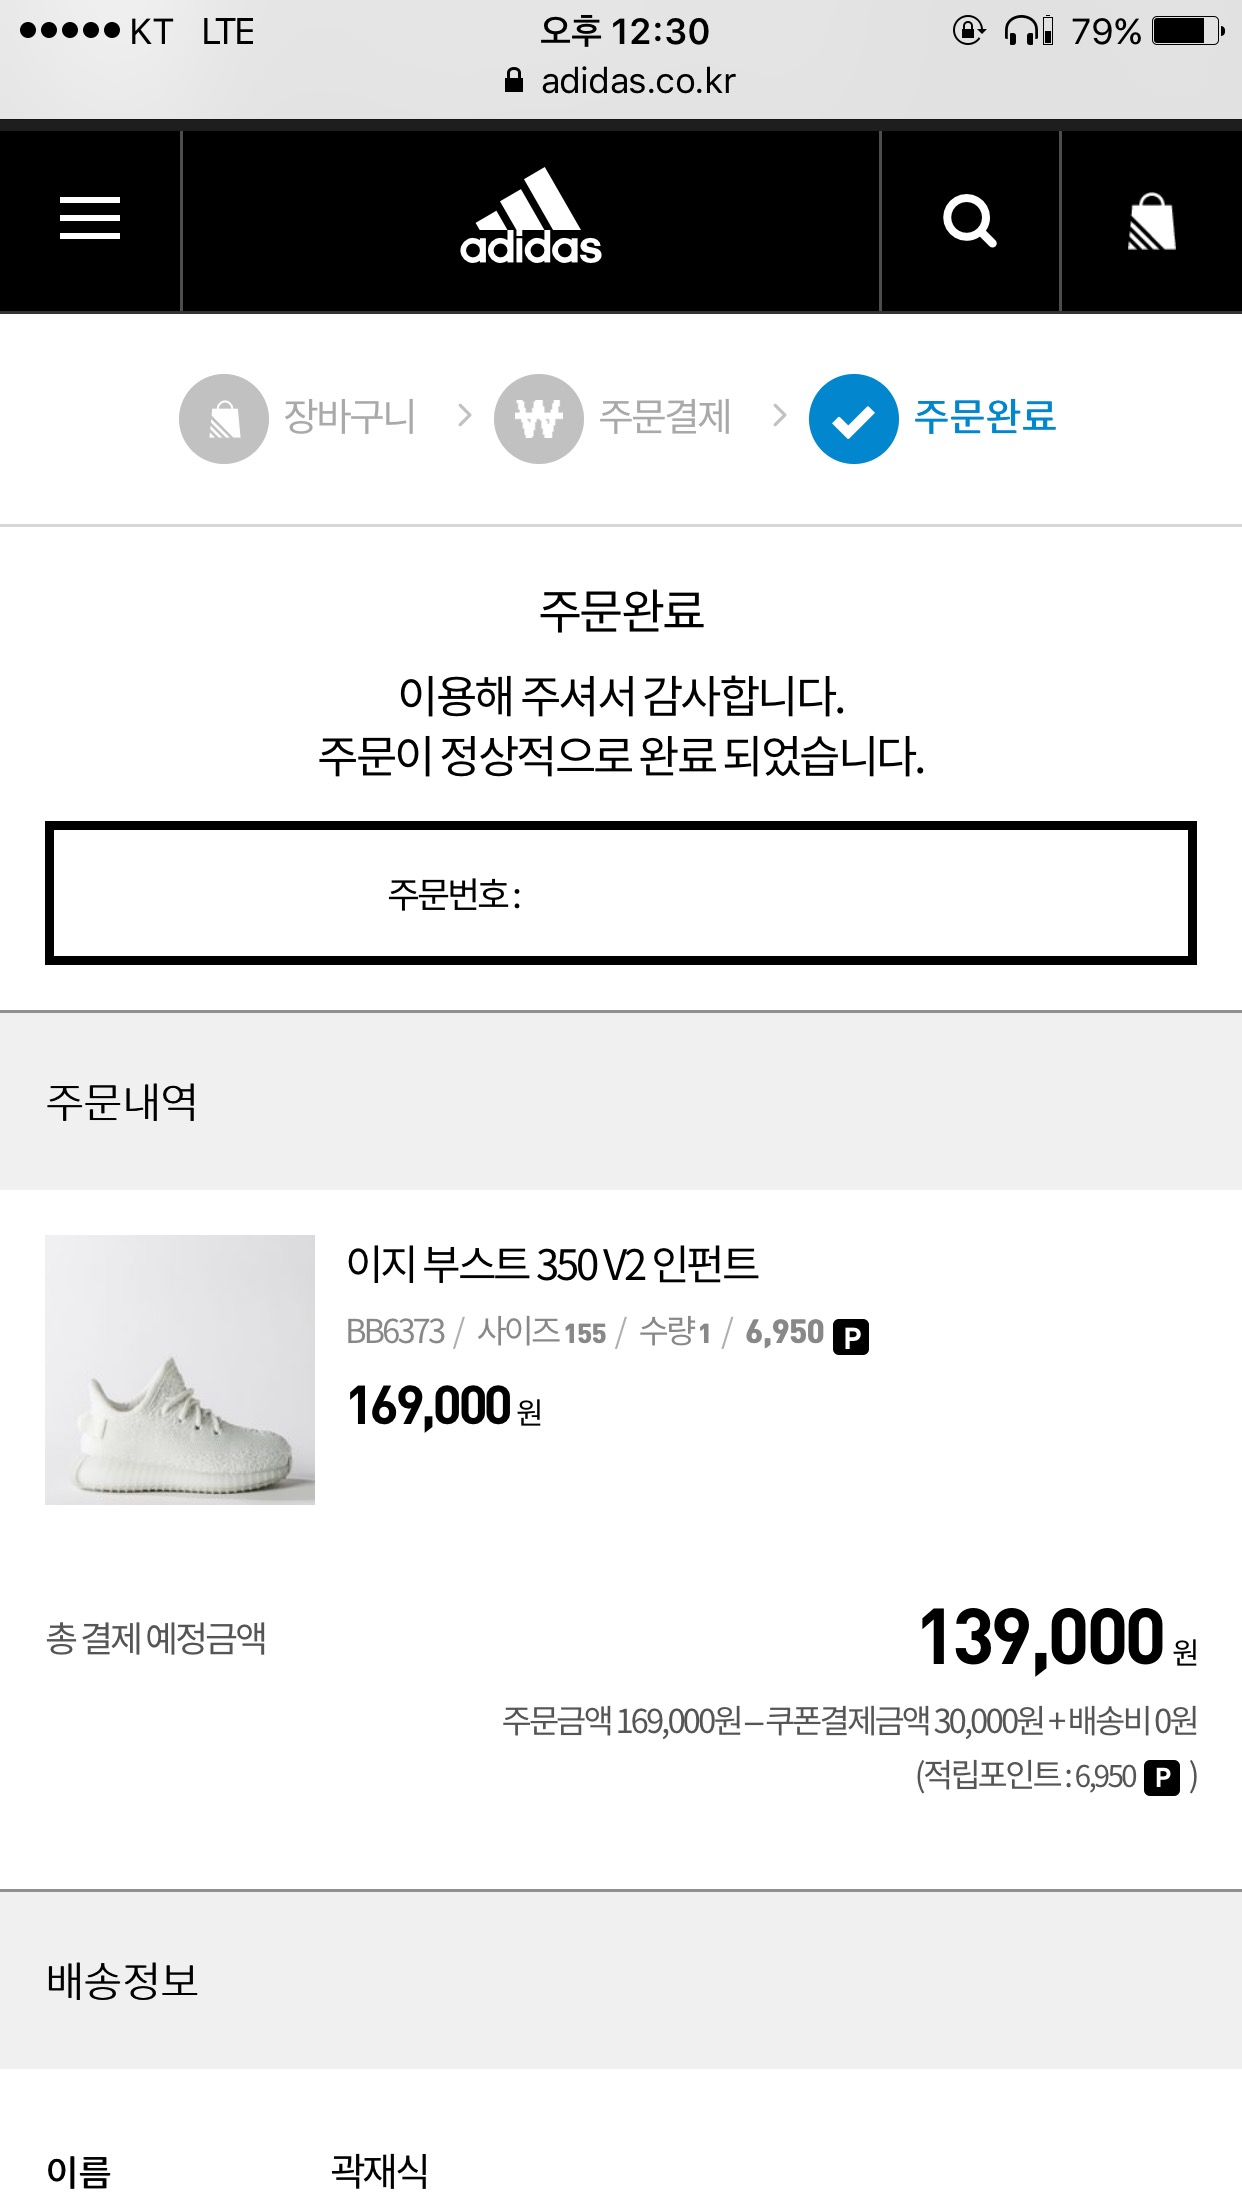Open the white Yeezy shoe thumbnail
This screenshot has width=1242, height=2208.
[x=180, y=1369]
